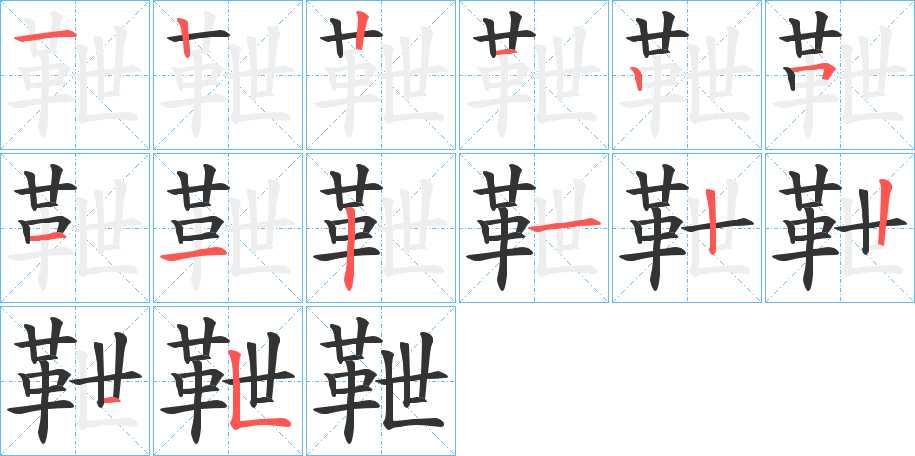Viewport: 915px width, 456px height.
Task: Select the third stroke order cell
Action: pos(381,75)
